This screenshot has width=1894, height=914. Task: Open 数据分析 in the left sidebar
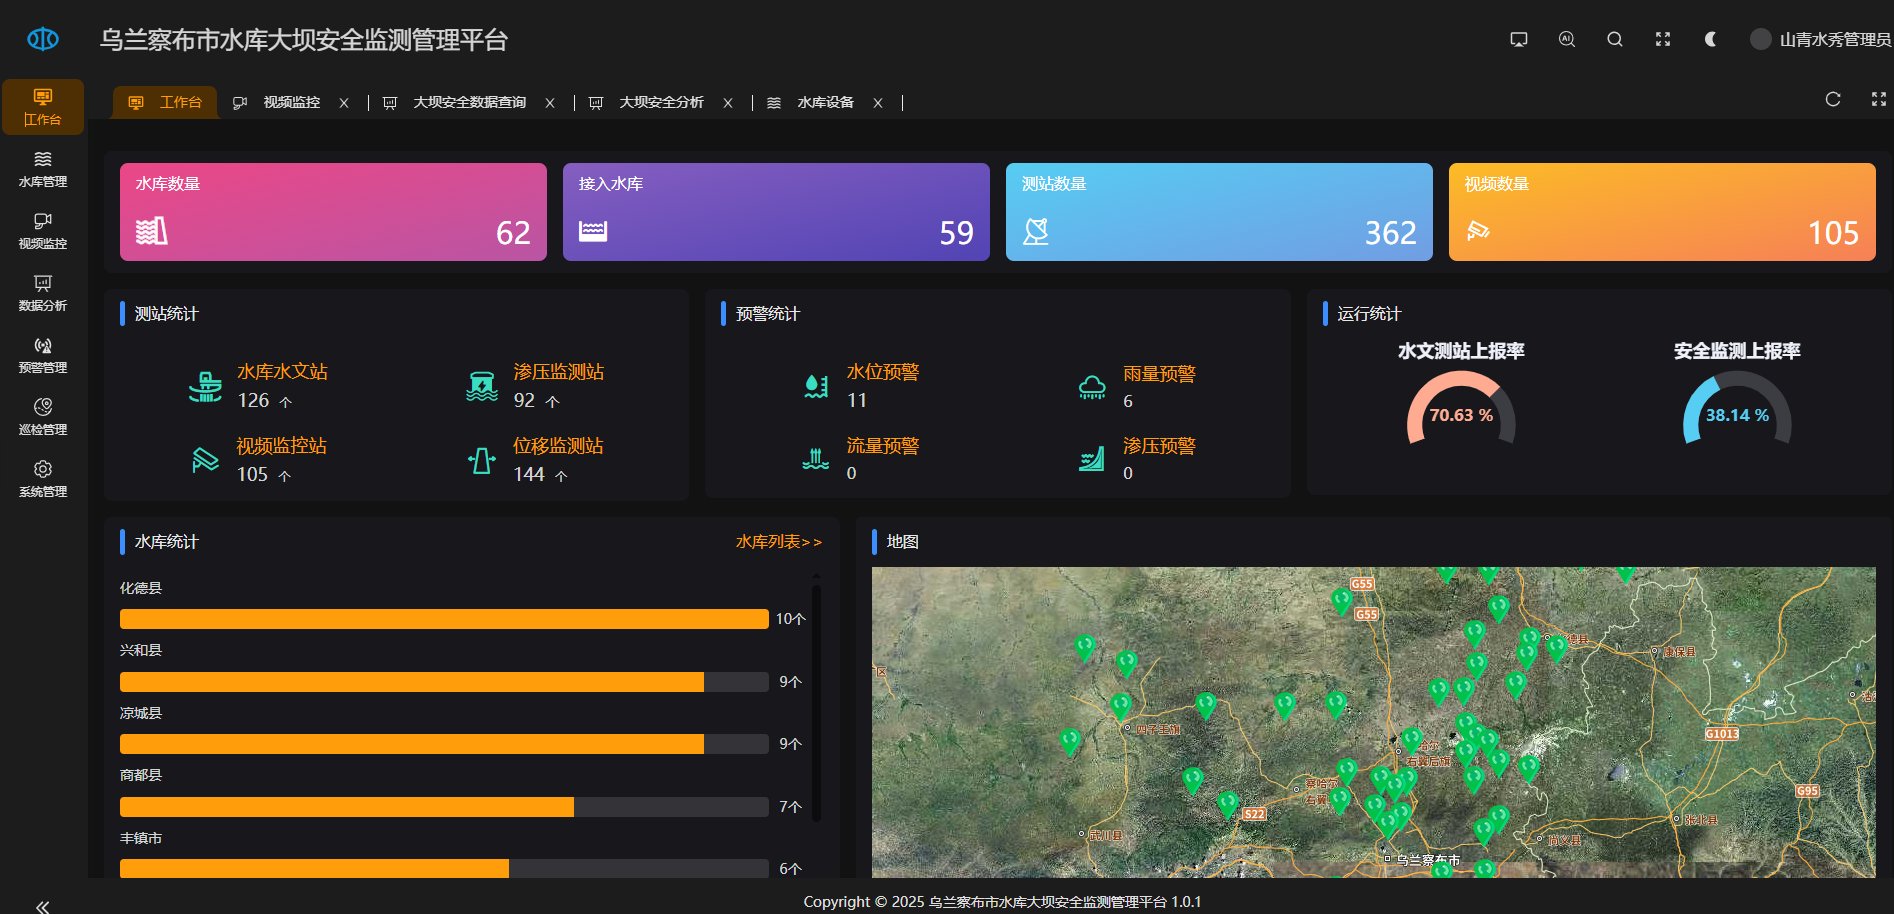[41, 292]
